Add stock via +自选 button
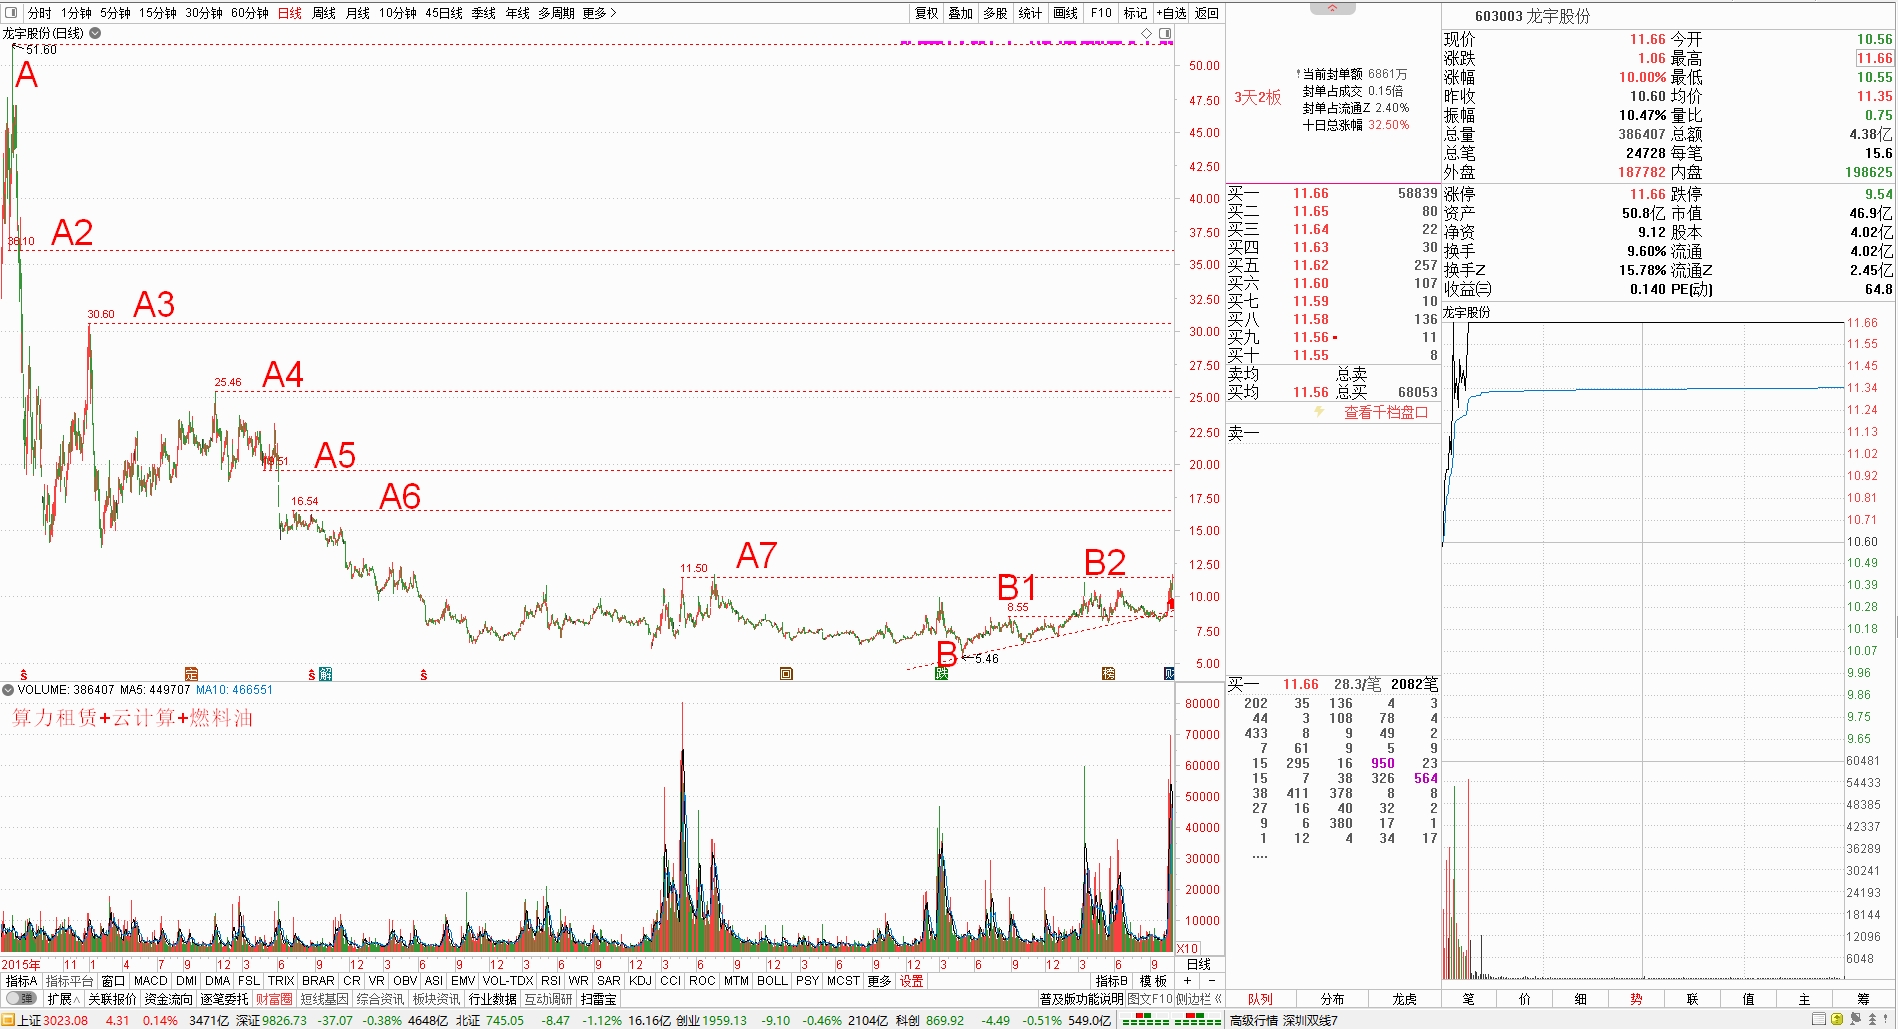 coord(1171,13)
